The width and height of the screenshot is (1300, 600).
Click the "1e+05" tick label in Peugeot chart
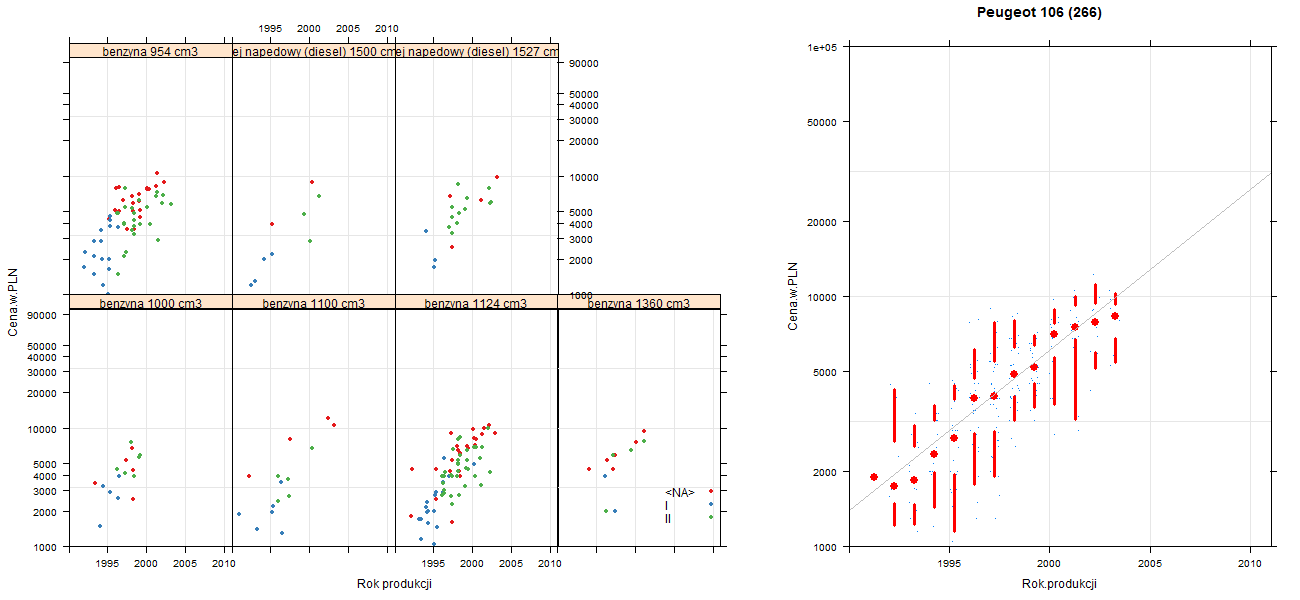pos(822,47)
